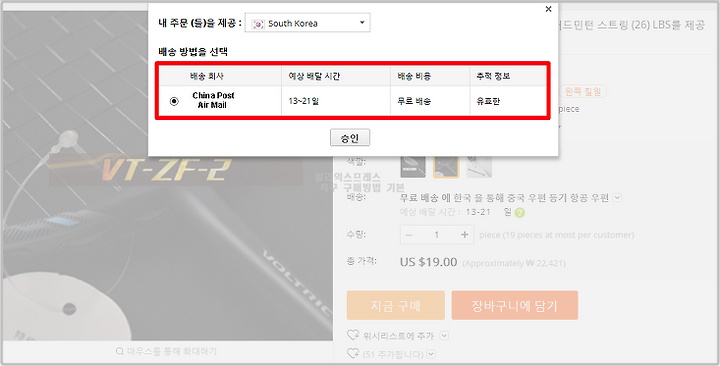Click the 장바구니에 담기 add to cart button
Screen dimensions: 720x366
[515, 305]
